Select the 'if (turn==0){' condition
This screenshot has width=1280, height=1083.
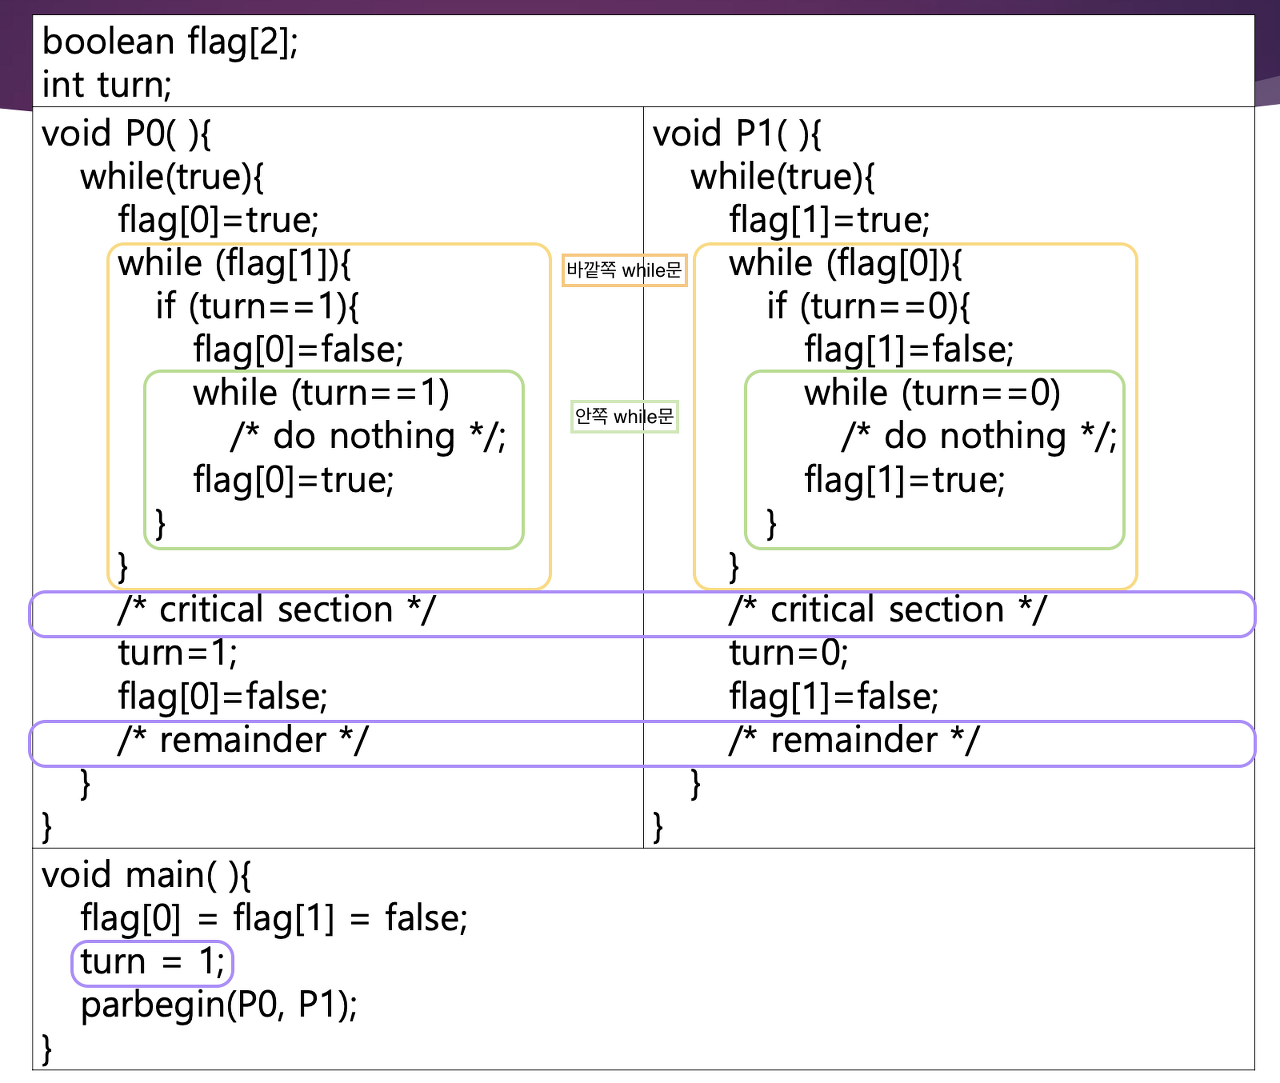point(869,306)
